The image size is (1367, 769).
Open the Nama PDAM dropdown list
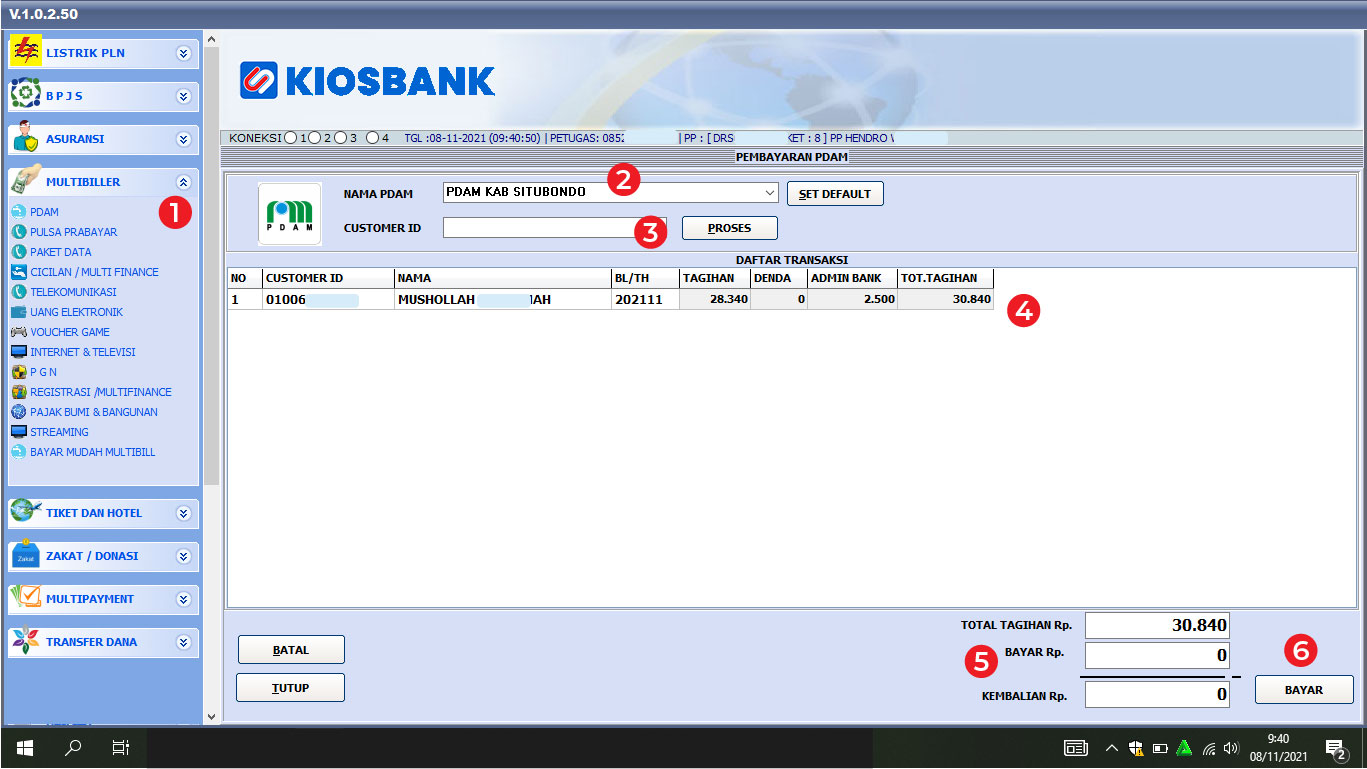[769, 192]
